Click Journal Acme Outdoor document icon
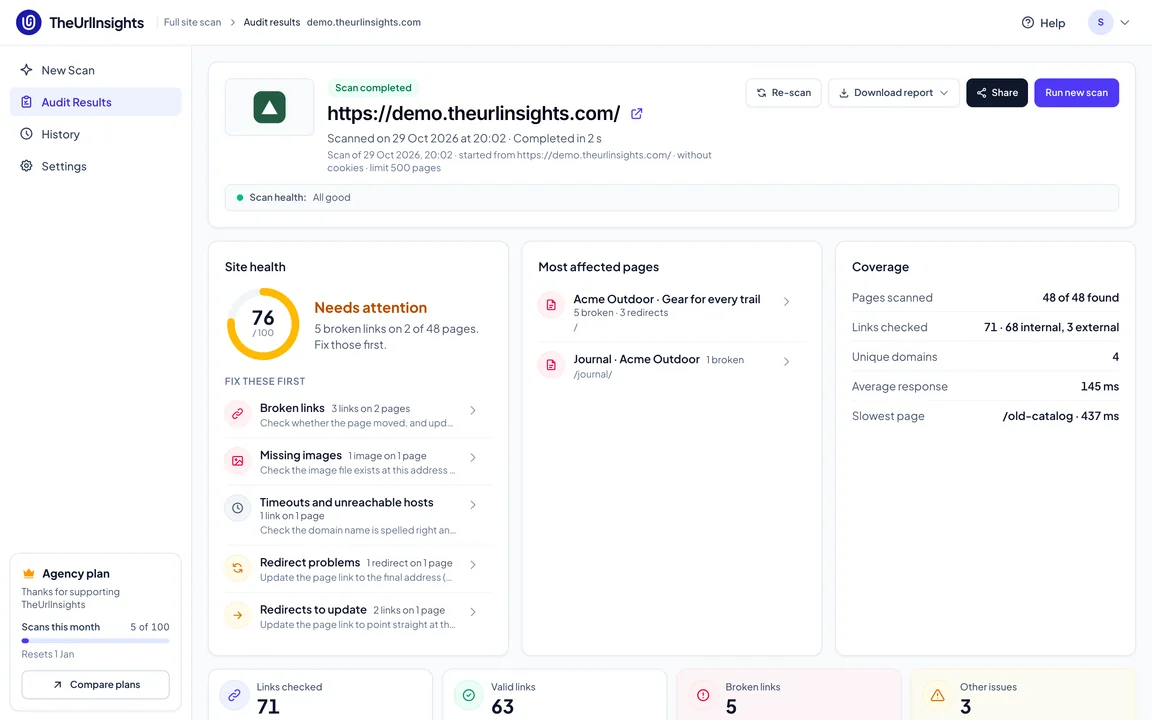Screen dimensions: 1152x720 551,365
